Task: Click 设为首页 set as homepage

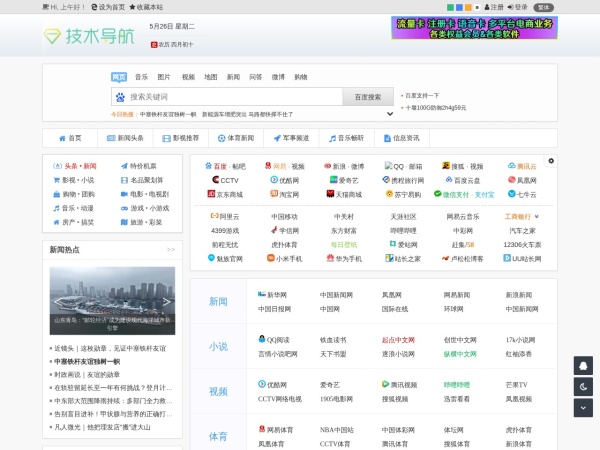Action: click(x=108, y=7)
